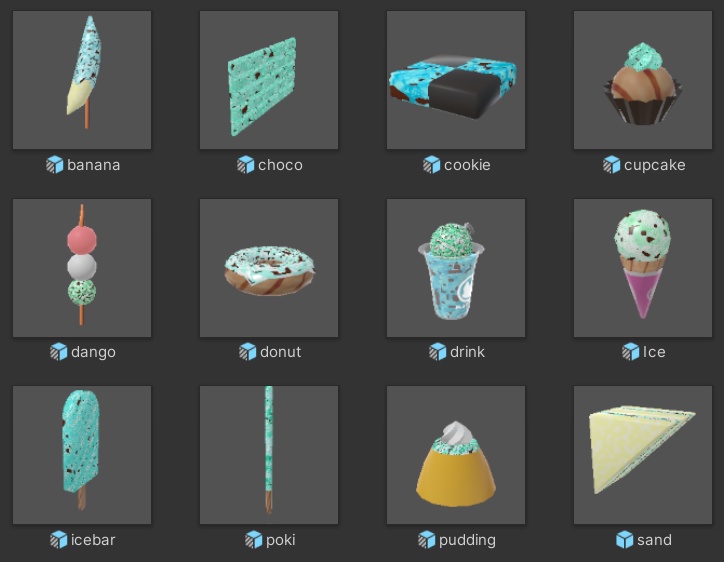Click the pudding asset name label
Screen dimensions: 724x562
pos(467,540)
